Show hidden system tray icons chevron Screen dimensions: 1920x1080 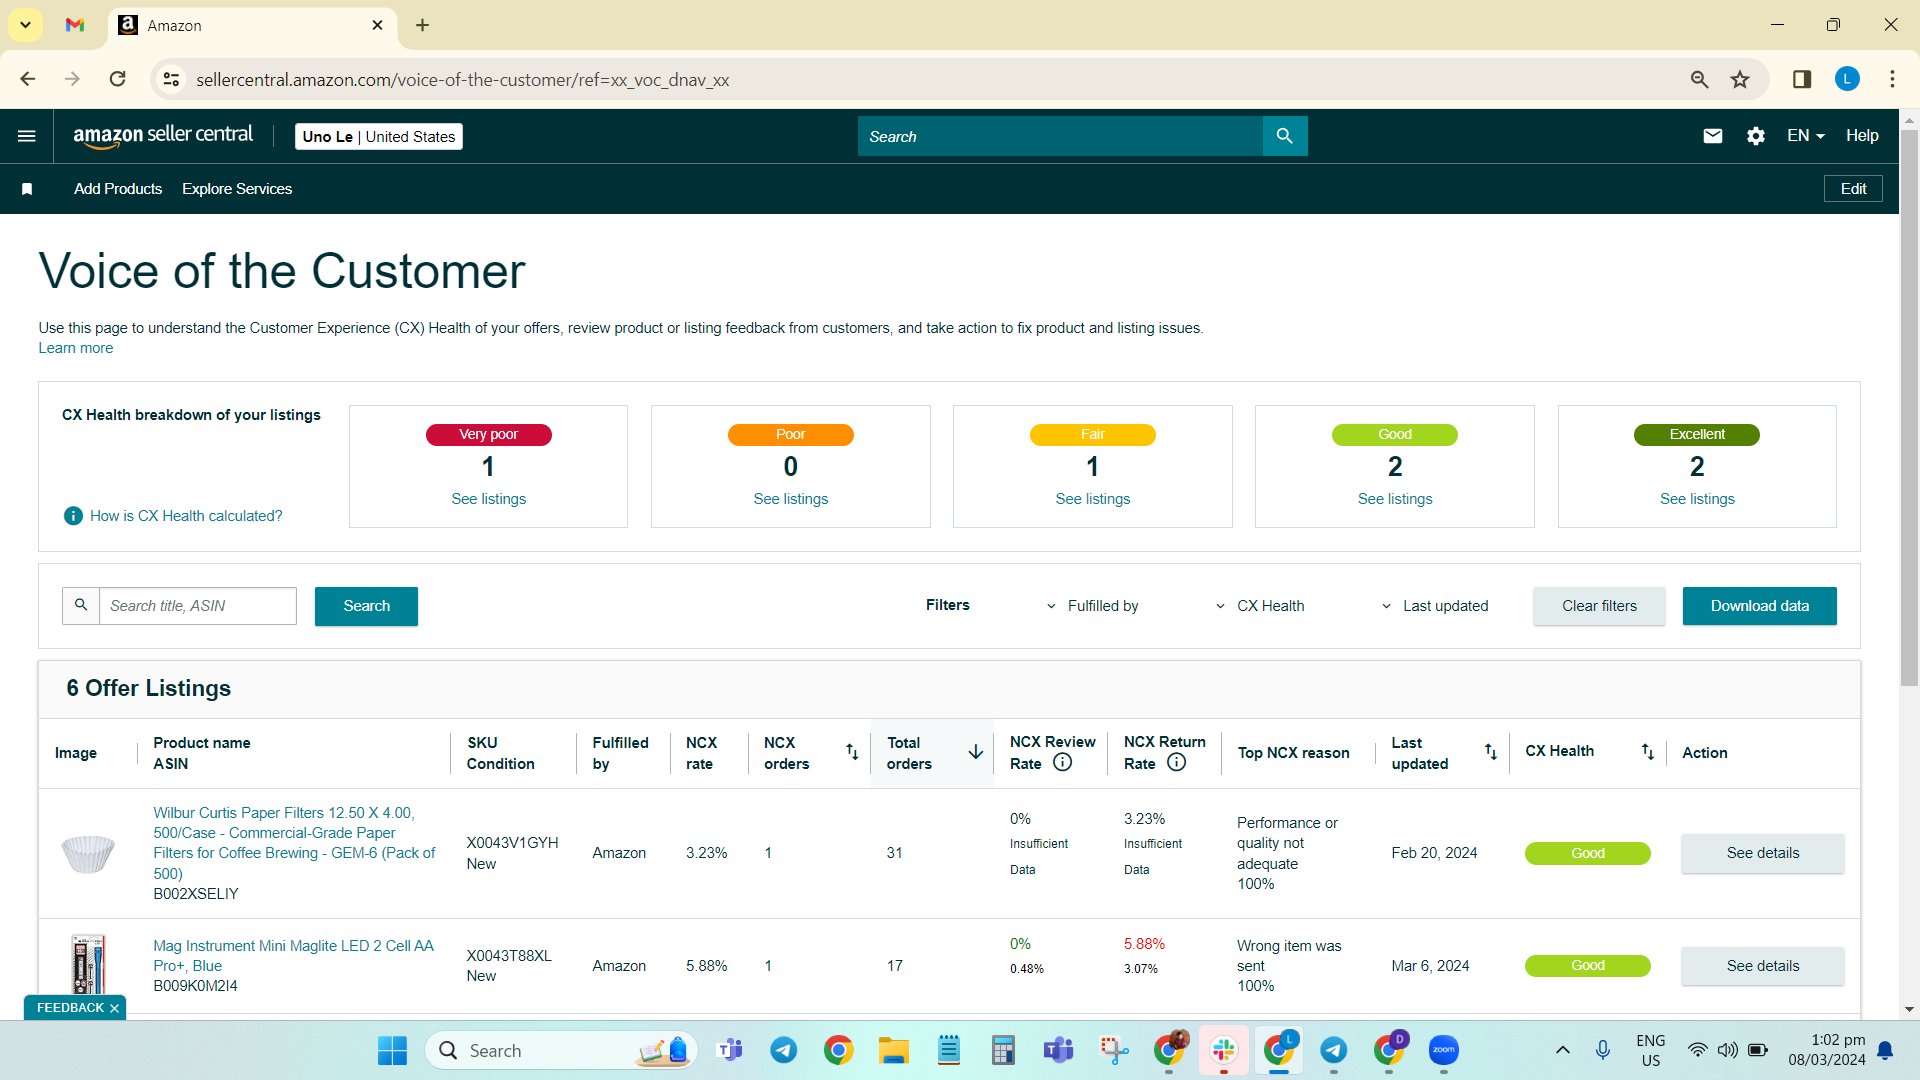tap(1562, 1050)
